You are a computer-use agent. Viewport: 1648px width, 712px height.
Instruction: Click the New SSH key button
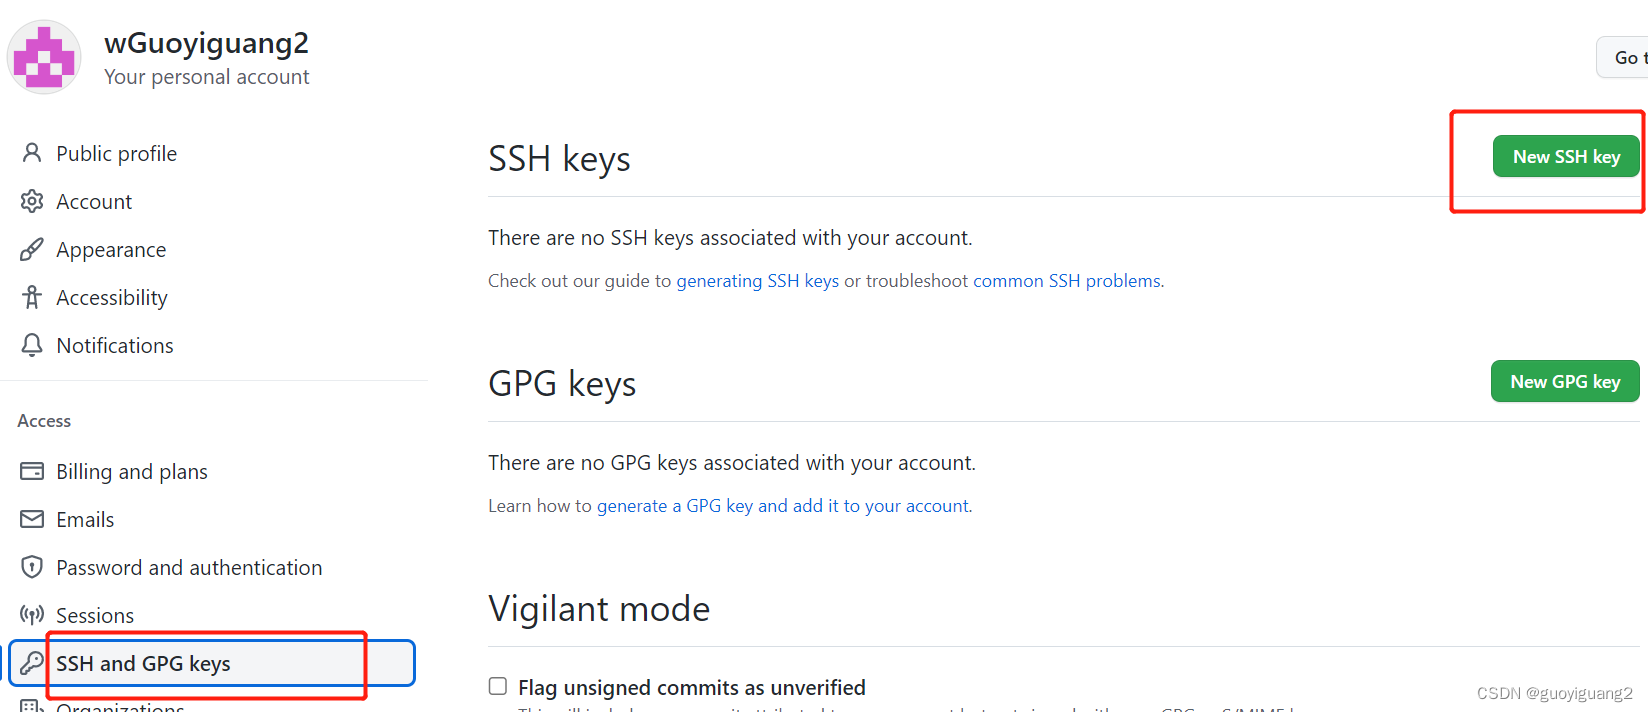(1566, 156)
